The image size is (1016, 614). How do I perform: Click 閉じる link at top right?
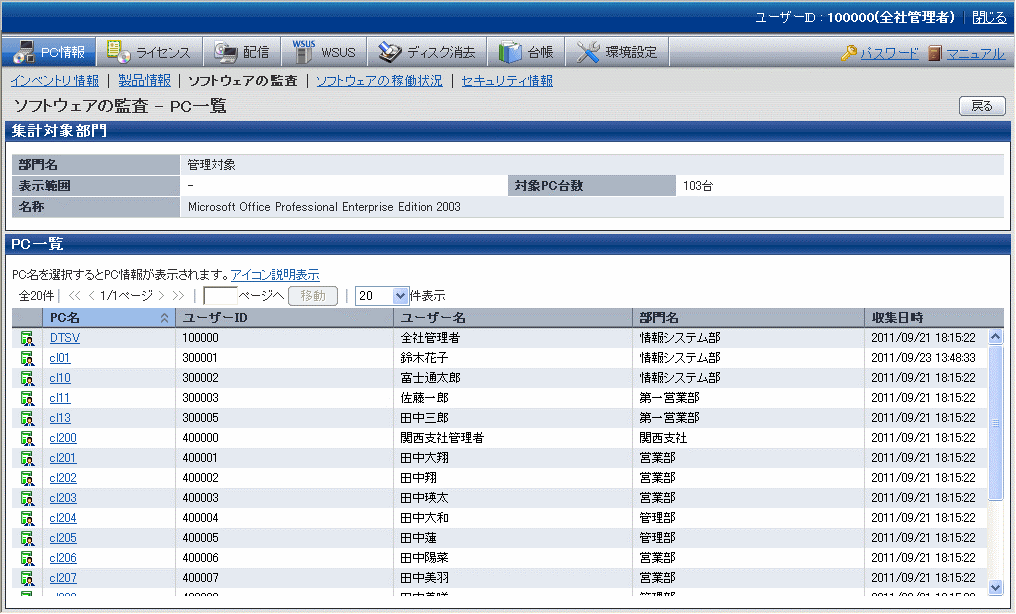tap(989, 18)
